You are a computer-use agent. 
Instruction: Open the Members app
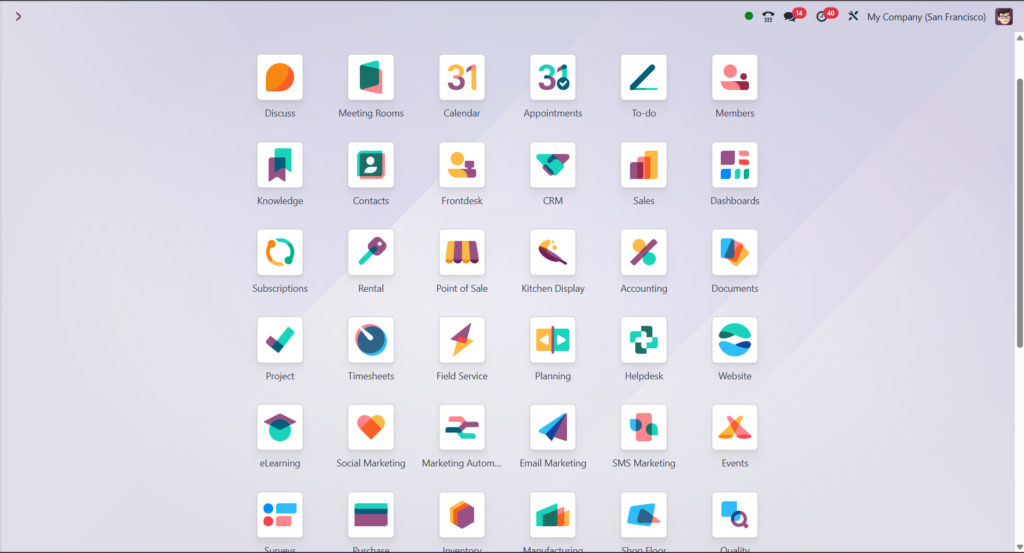pyautogui.click(x=735, y=78)
